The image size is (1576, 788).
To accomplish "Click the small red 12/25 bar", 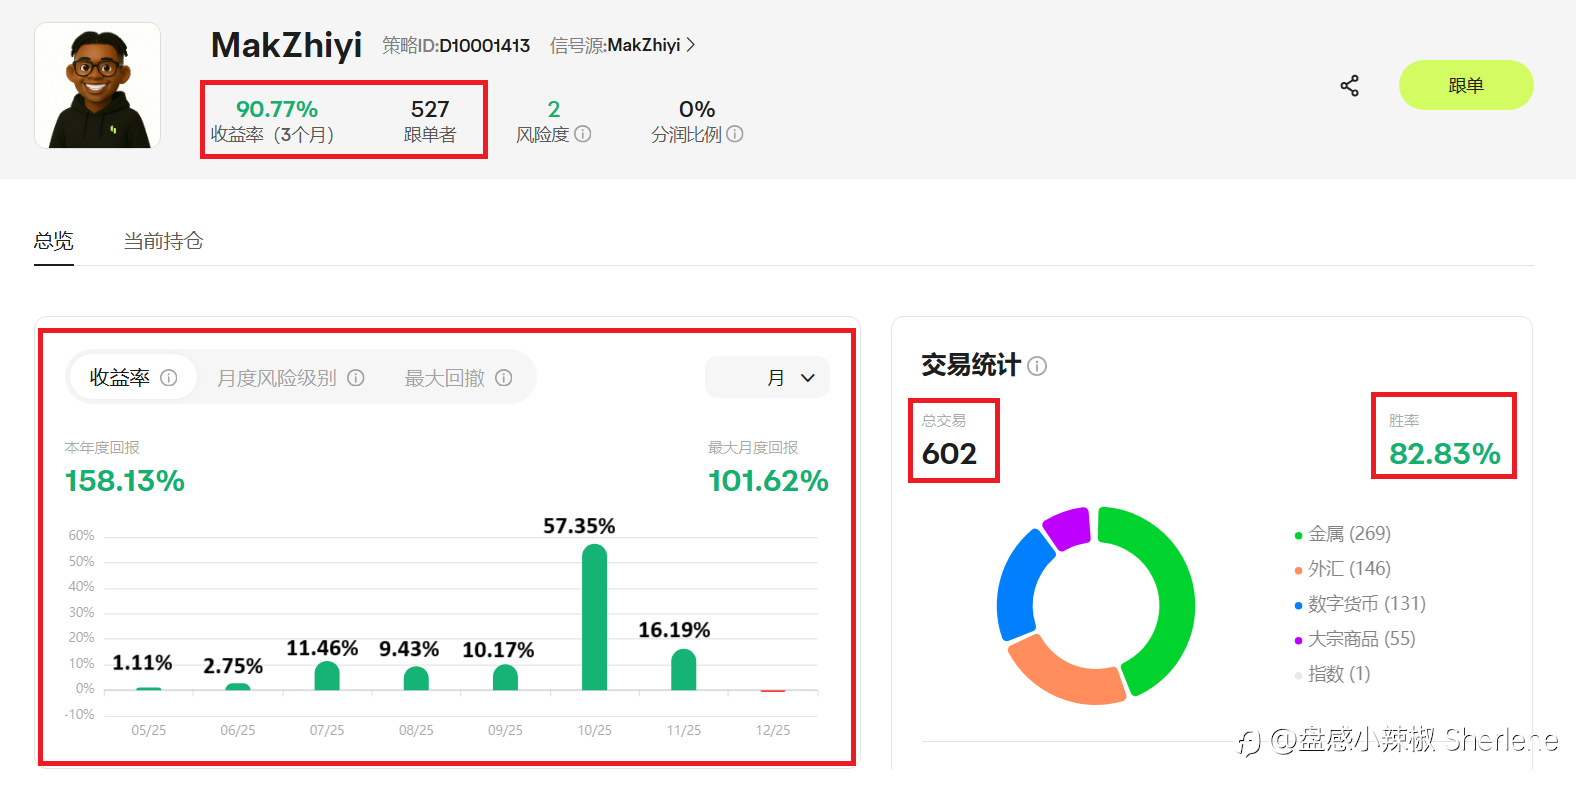I will click(x=773, y=691).
